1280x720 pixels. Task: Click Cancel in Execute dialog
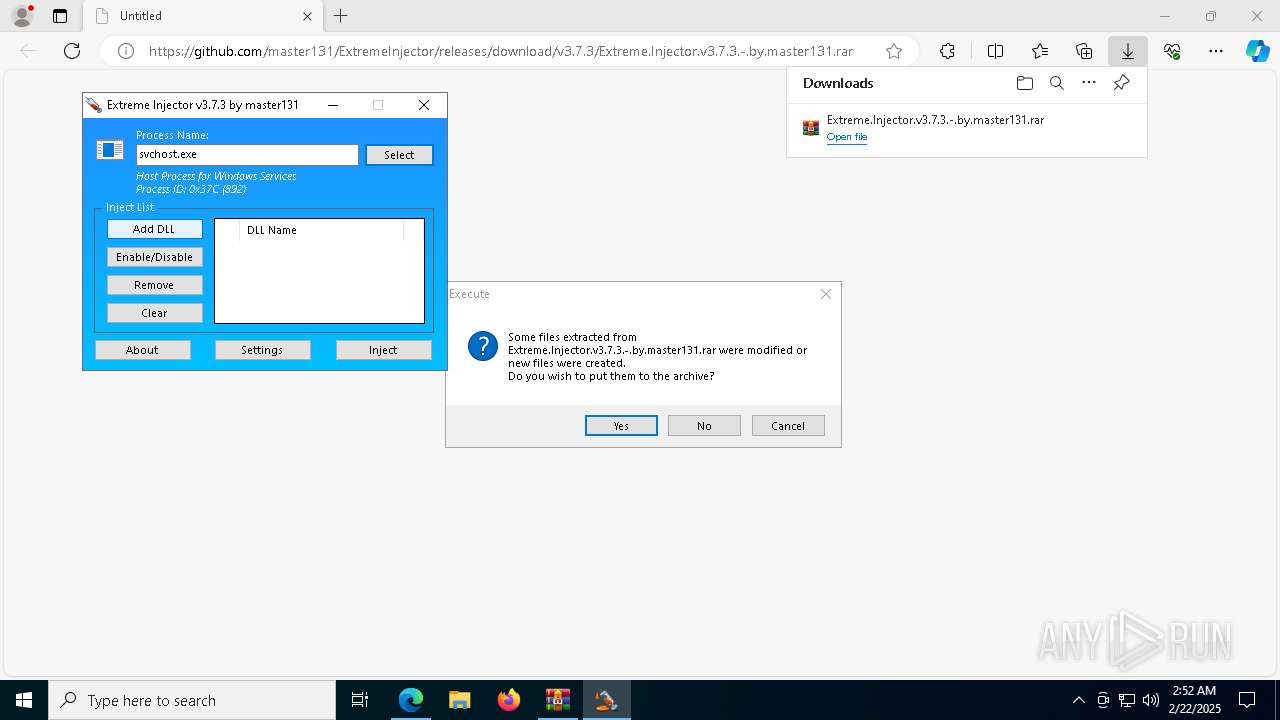click(x=788, y=426)
